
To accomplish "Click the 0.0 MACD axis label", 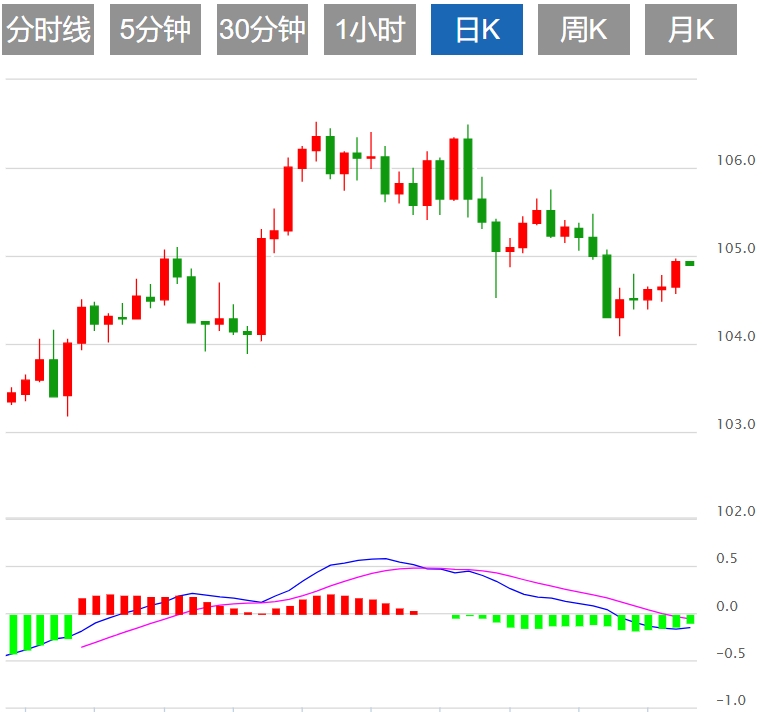I will pos(727,606).
